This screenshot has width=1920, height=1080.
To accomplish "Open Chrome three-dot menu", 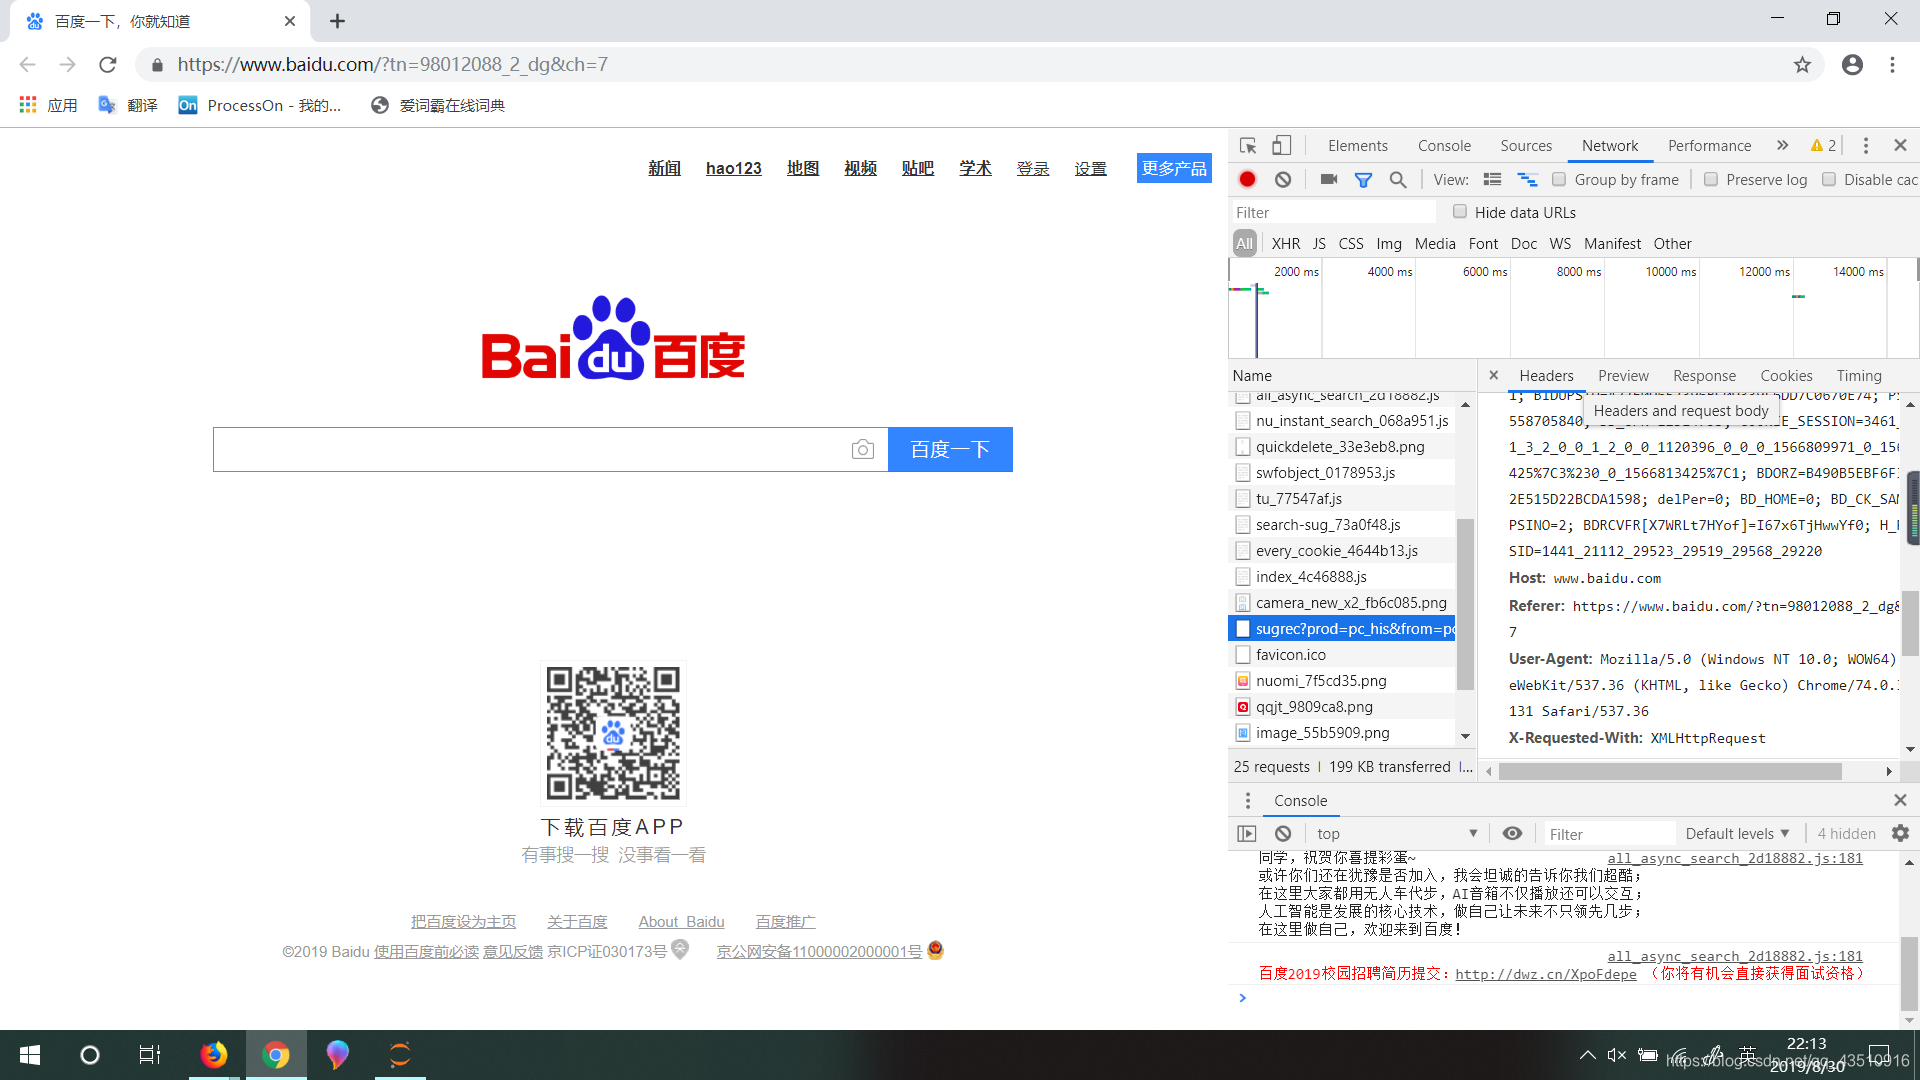I will point(1892,65).
